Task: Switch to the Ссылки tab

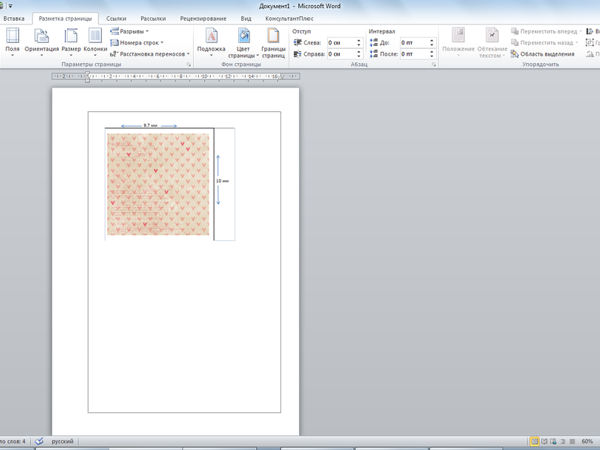Action: 116,18
